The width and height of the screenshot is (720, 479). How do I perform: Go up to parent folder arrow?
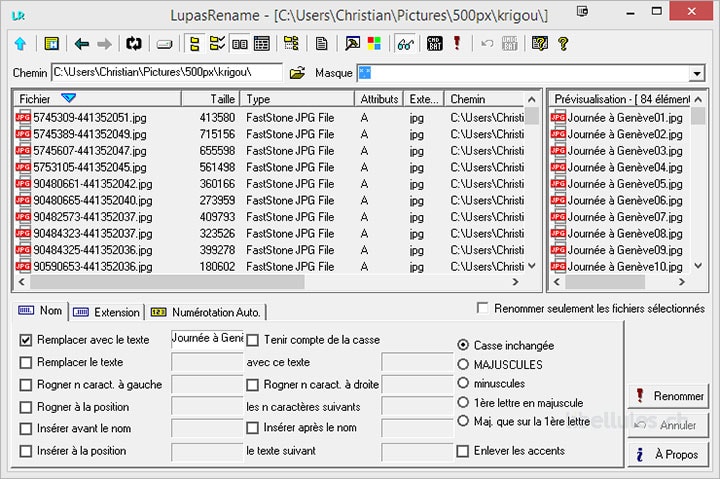(x=20, y=44)
